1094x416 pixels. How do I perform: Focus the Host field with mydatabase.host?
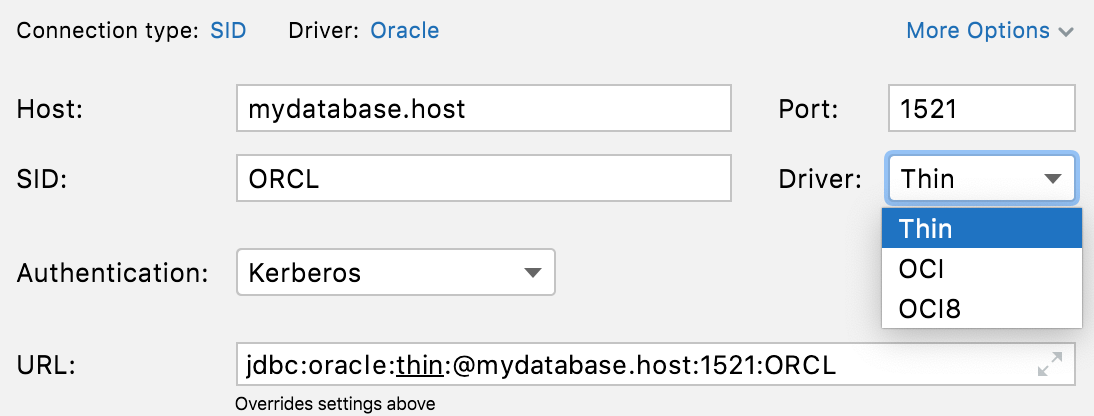pos(484,108)
